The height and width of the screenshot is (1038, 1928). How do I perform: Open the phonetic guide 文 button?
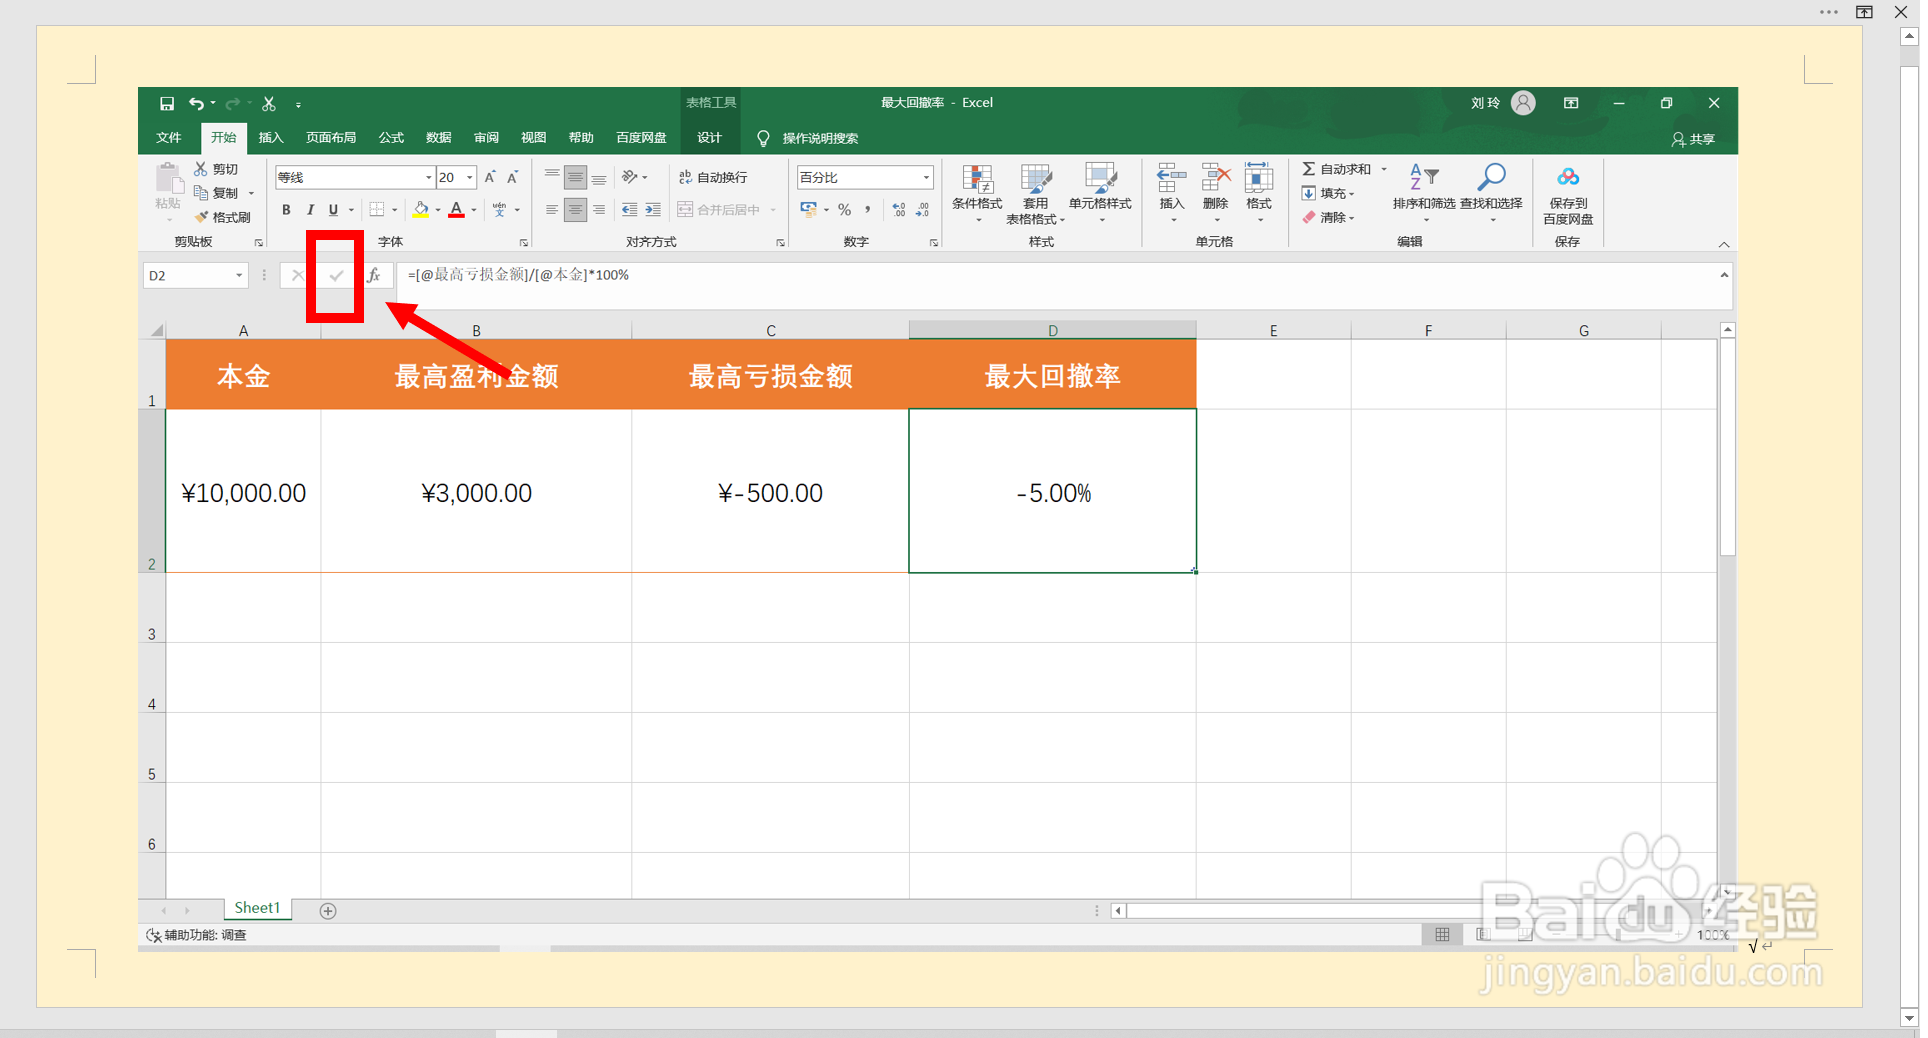(500, 209)
